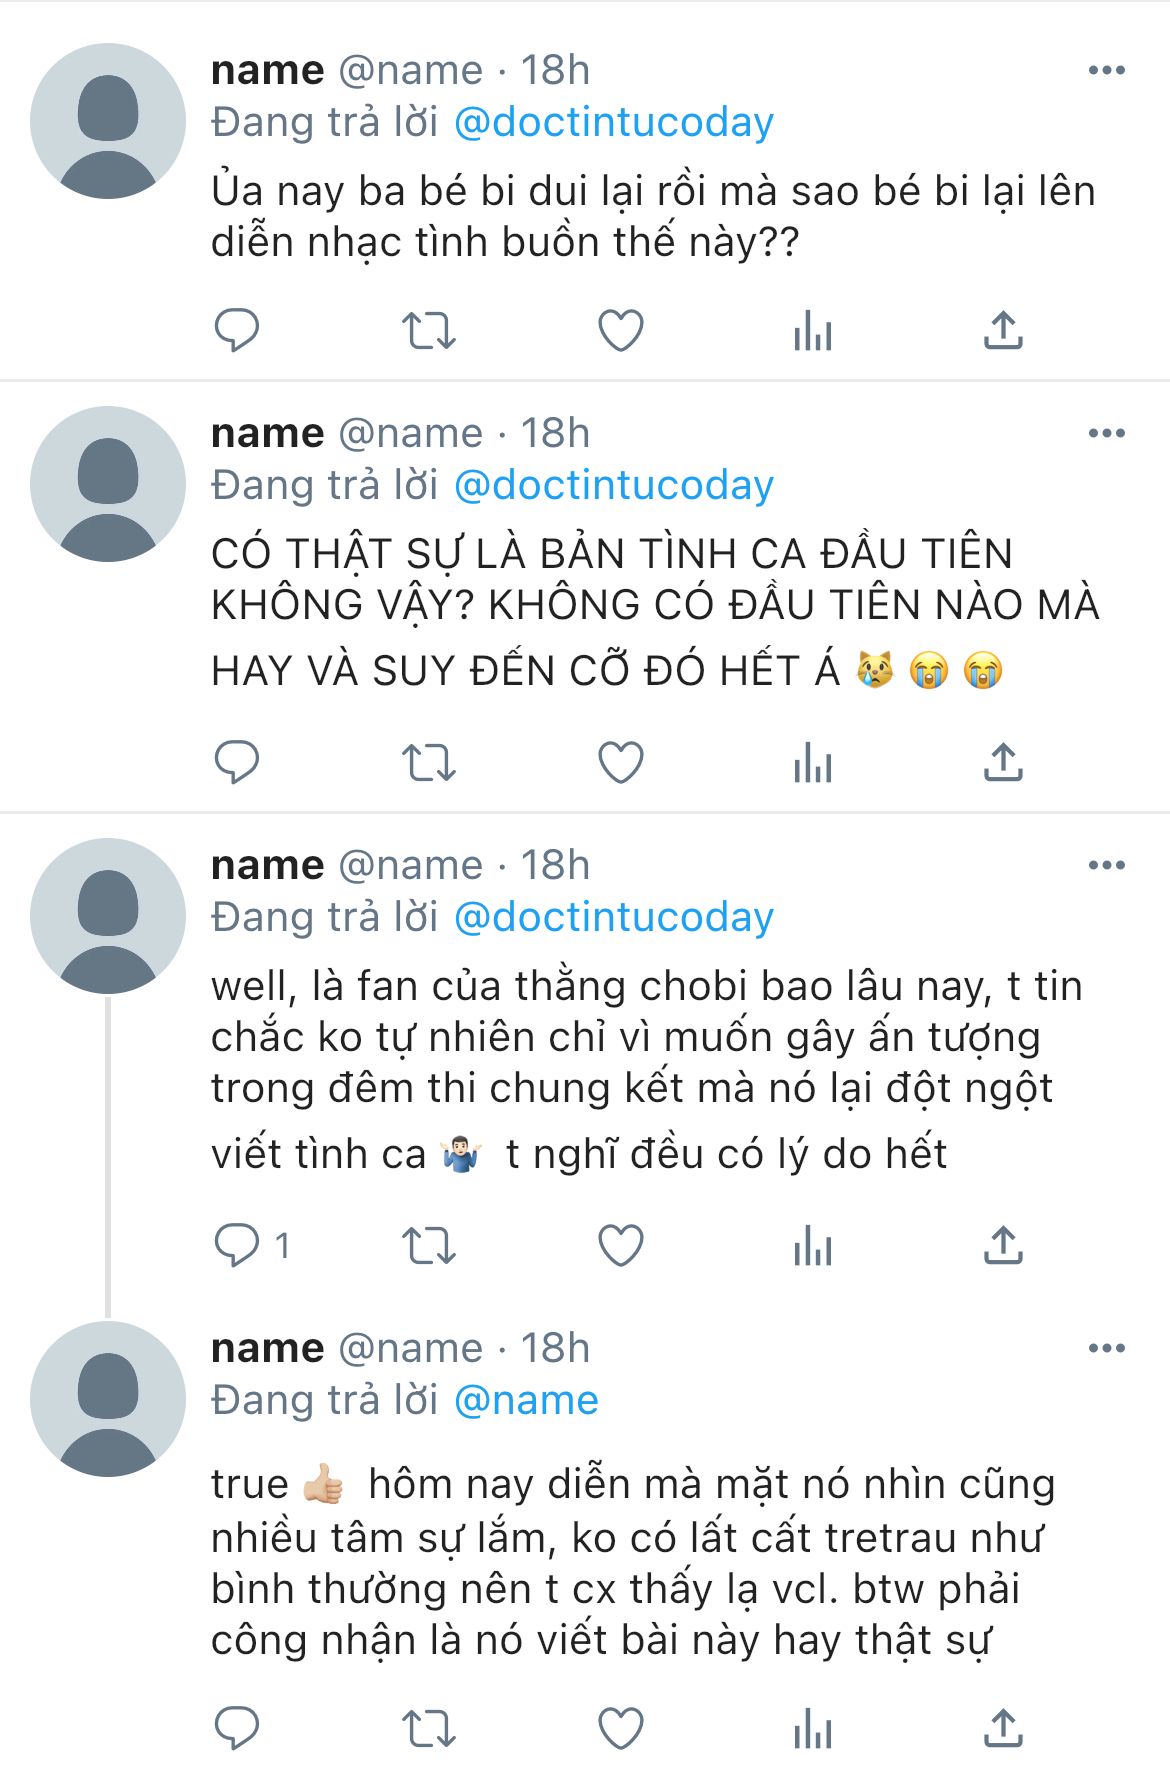The height and width of the screenshot is (1775, 1170).
Task: Share the 'true hôm nay diễn' tweet
Action: [x=1003, y=1728]
